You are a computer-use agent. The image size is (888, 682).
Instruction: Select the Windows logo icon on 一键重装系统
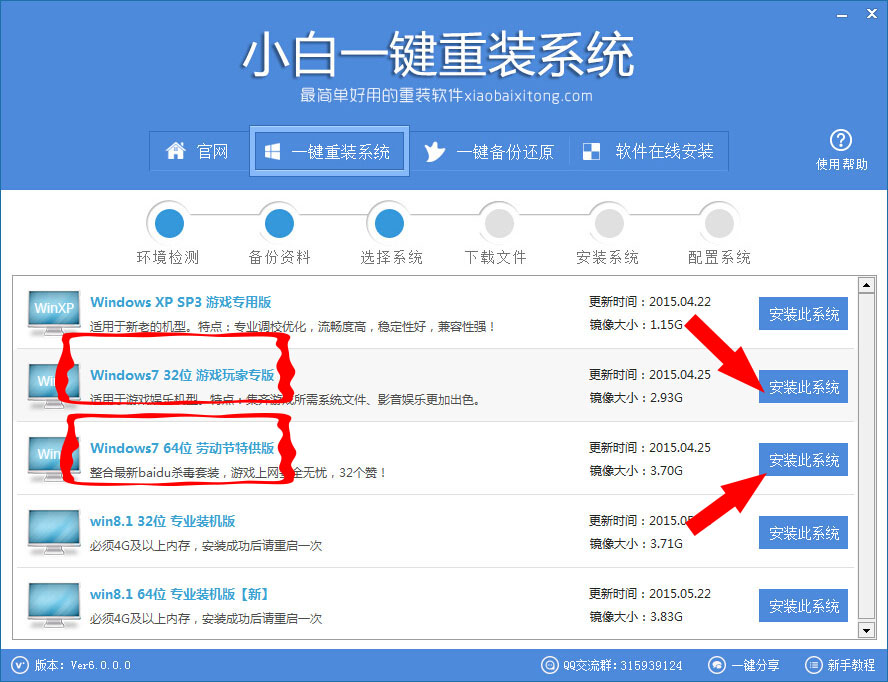click(x=271, y=150)
